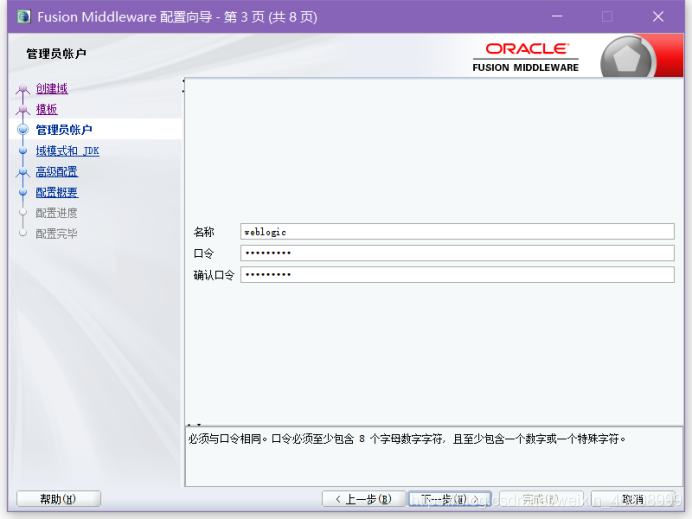Jump to the 高级配置 step link
This screenshot has width=692, height=519.
57,171
